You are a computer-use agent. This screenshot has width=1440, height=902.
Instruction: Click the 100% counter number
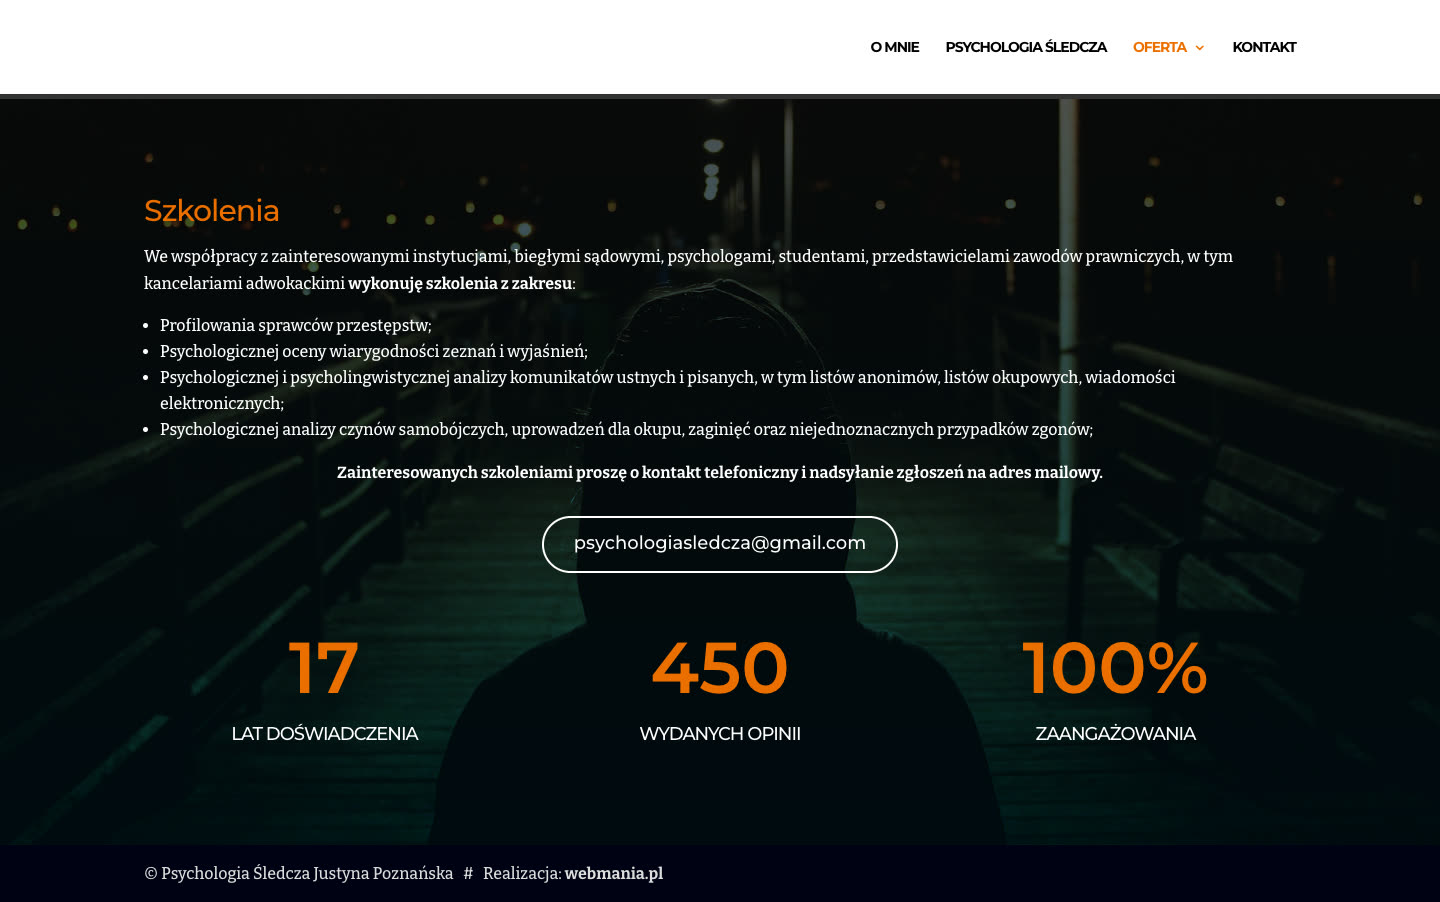click(1115, 668)
